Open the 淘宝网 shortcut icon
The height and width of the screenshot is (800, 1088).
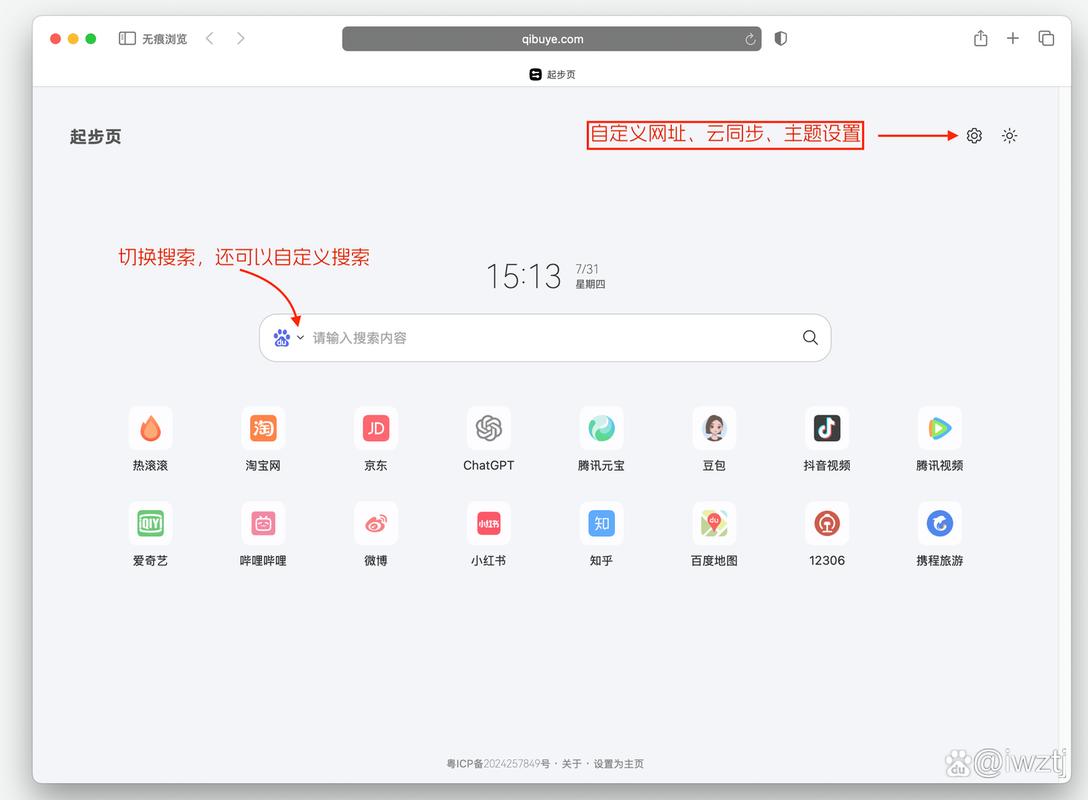click(x=263, y=428)
